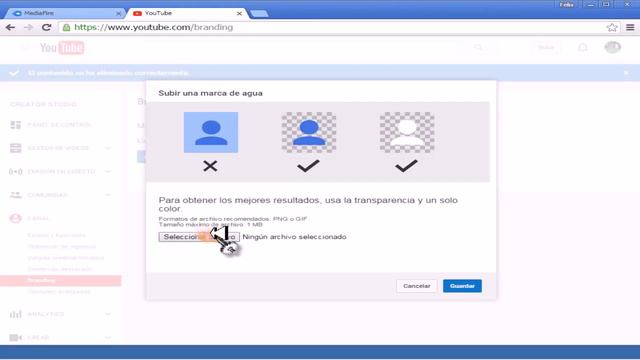Open the Analytics bar chart icon
This screenshot has width=640, height=360.
point(16,314)
